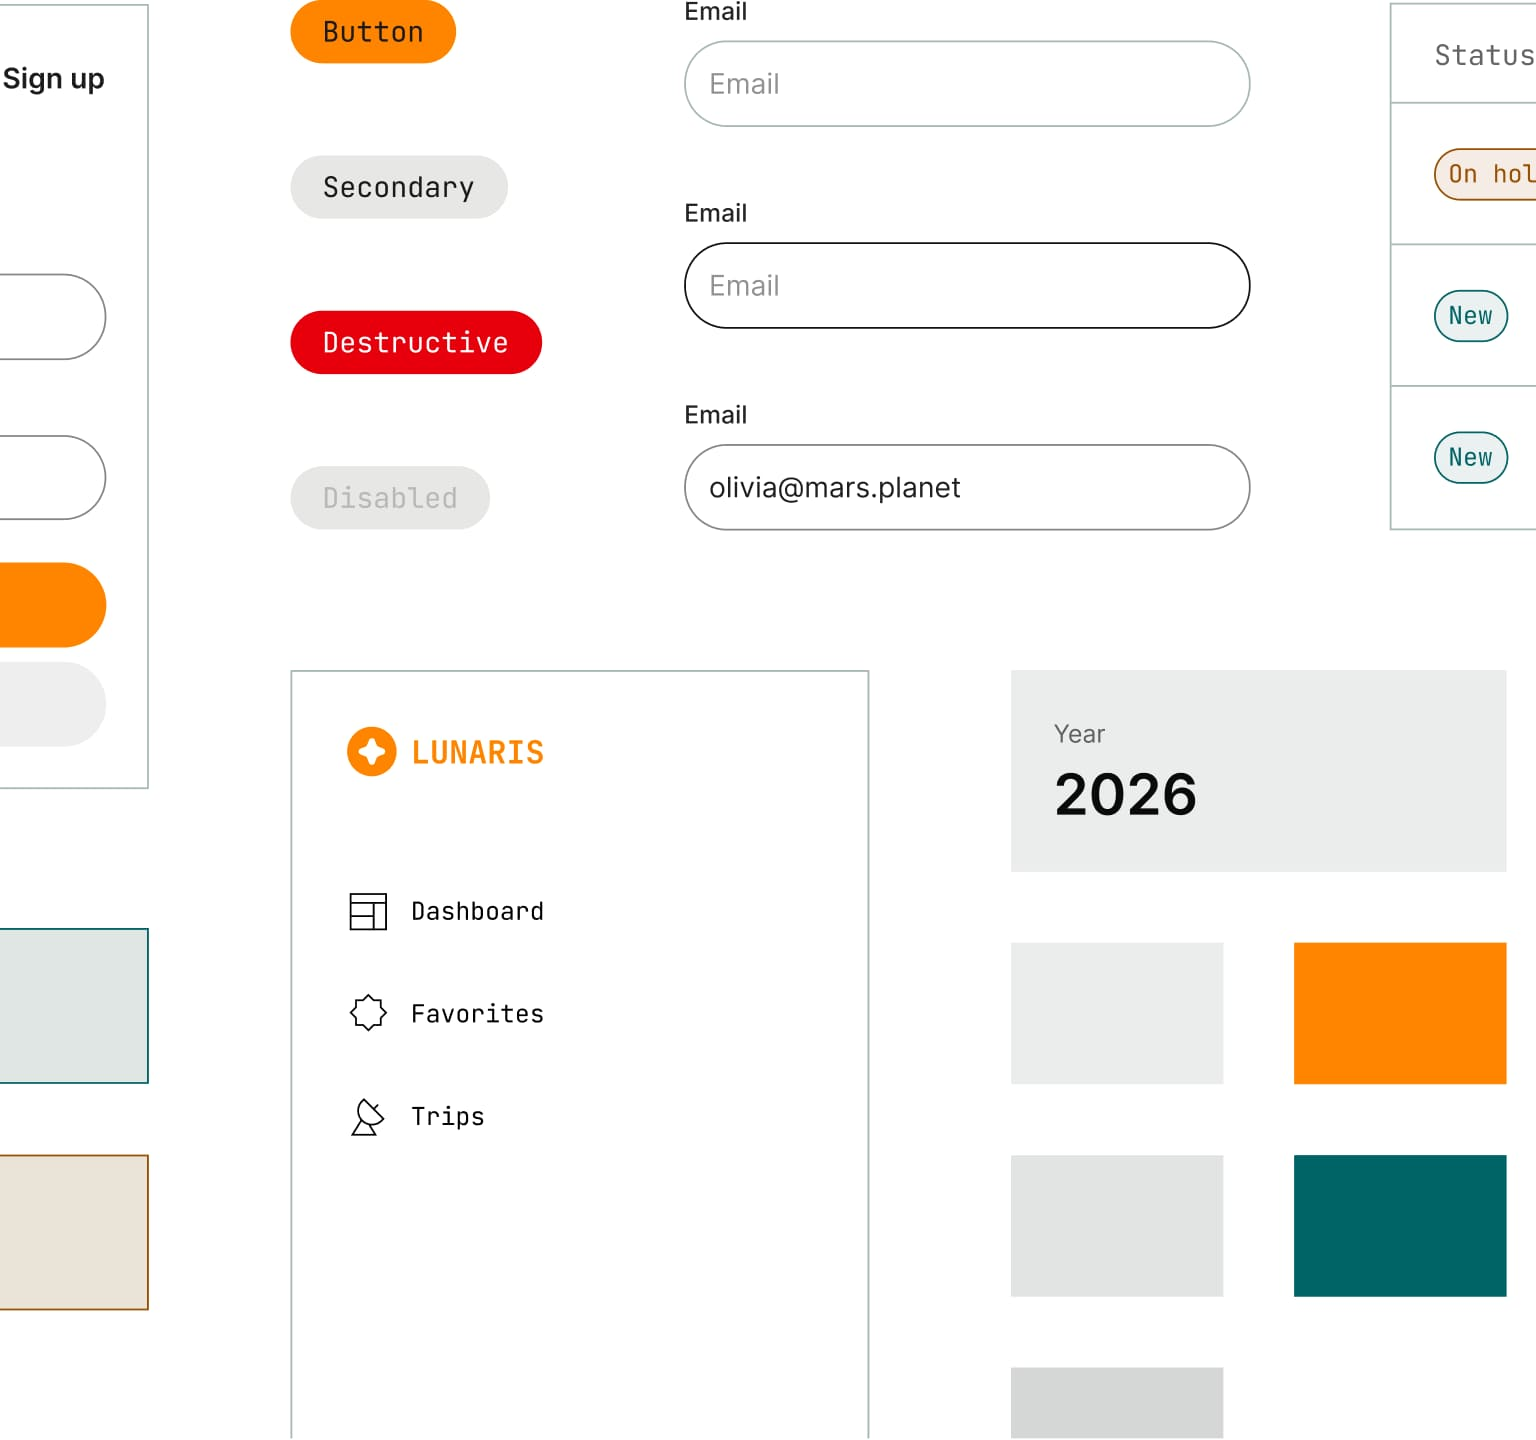Click the LUNARIS brand name text
This screenshot has width=1536, height=1440.
478,752
